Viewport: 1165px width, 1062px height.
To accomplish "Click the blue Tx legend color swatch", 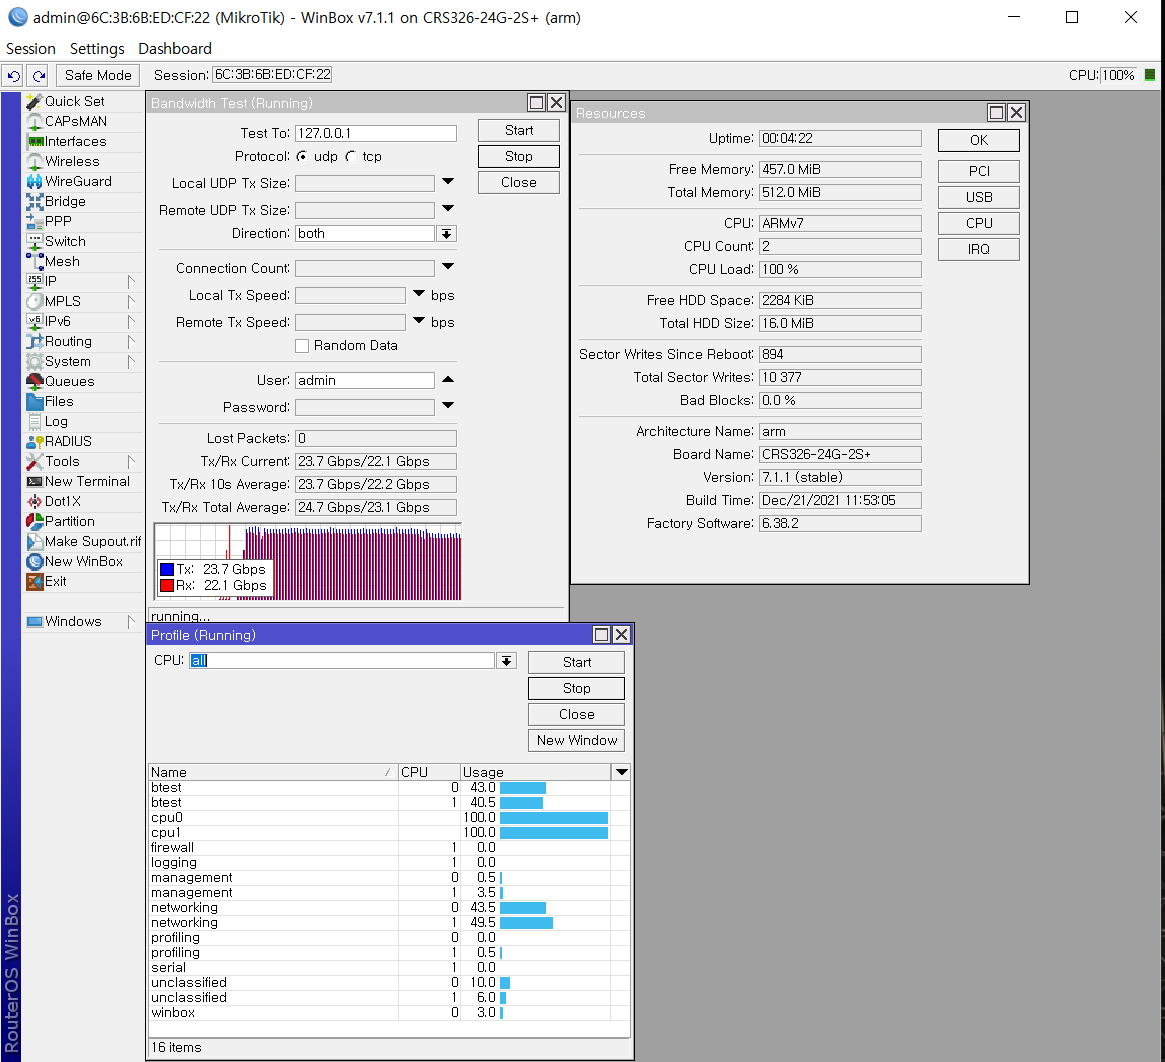I will [x=167, y=569].
